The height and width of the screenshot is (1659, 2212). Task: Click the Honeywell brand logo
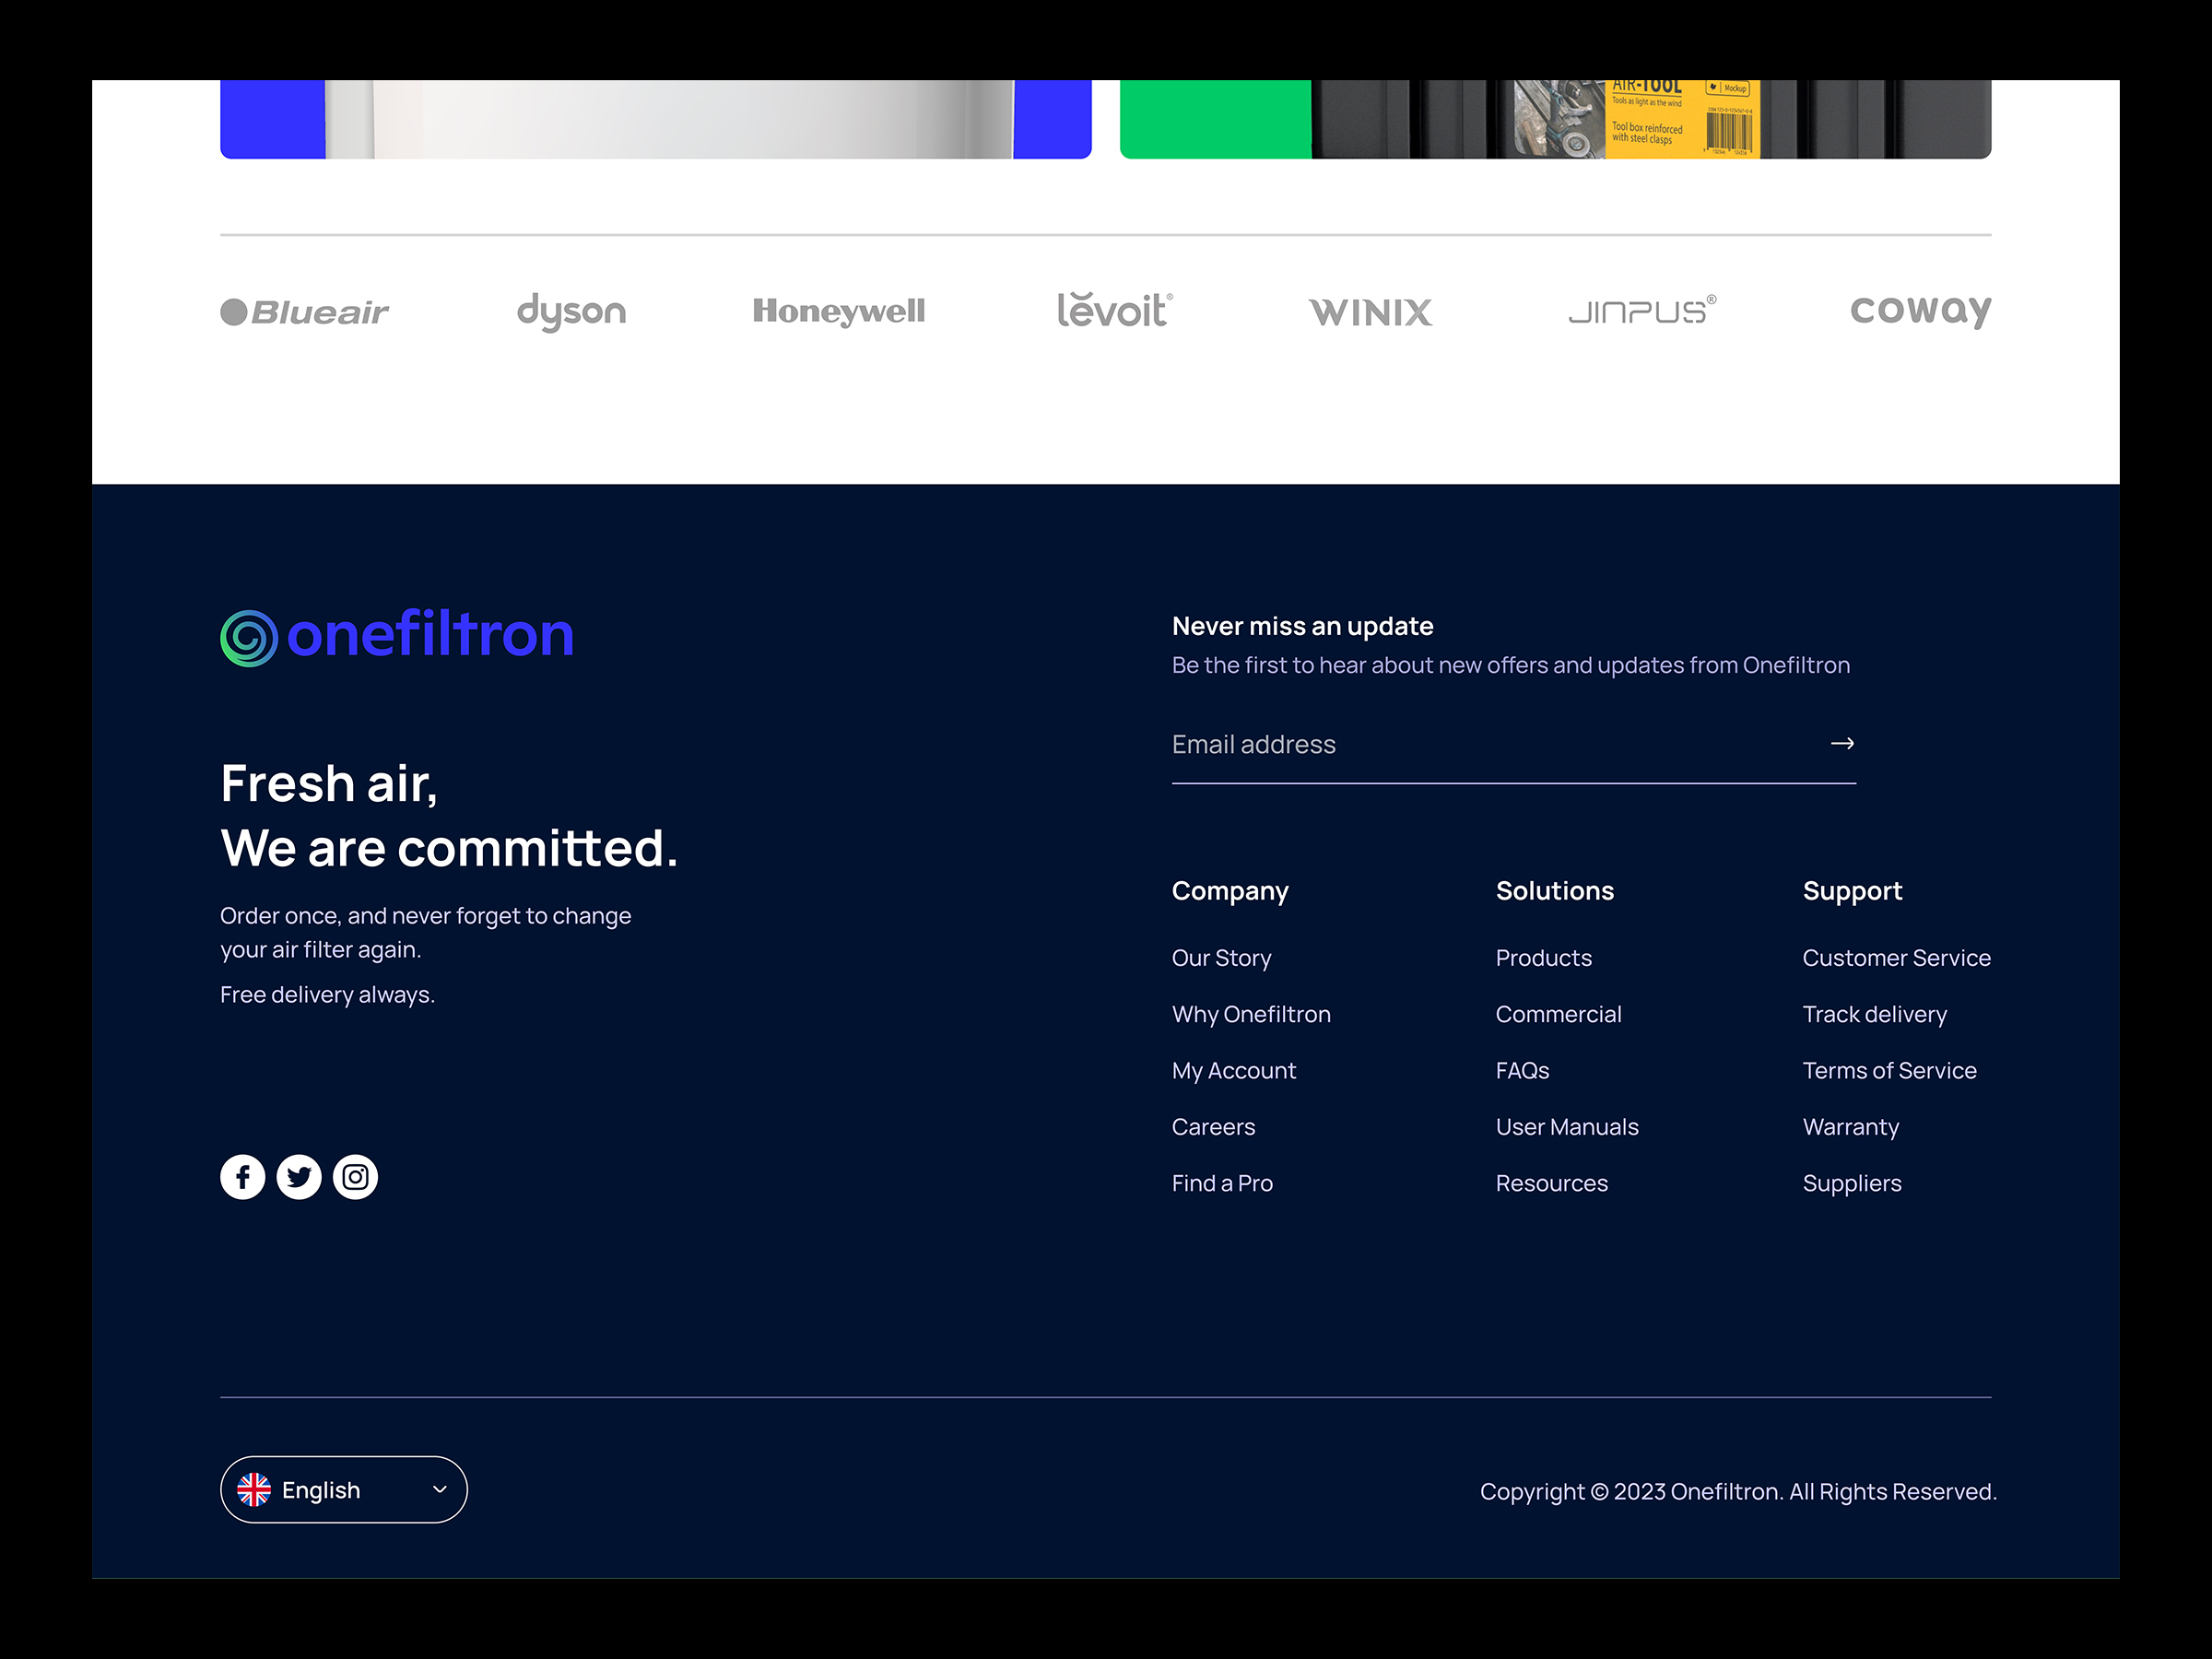coord(838,311)
